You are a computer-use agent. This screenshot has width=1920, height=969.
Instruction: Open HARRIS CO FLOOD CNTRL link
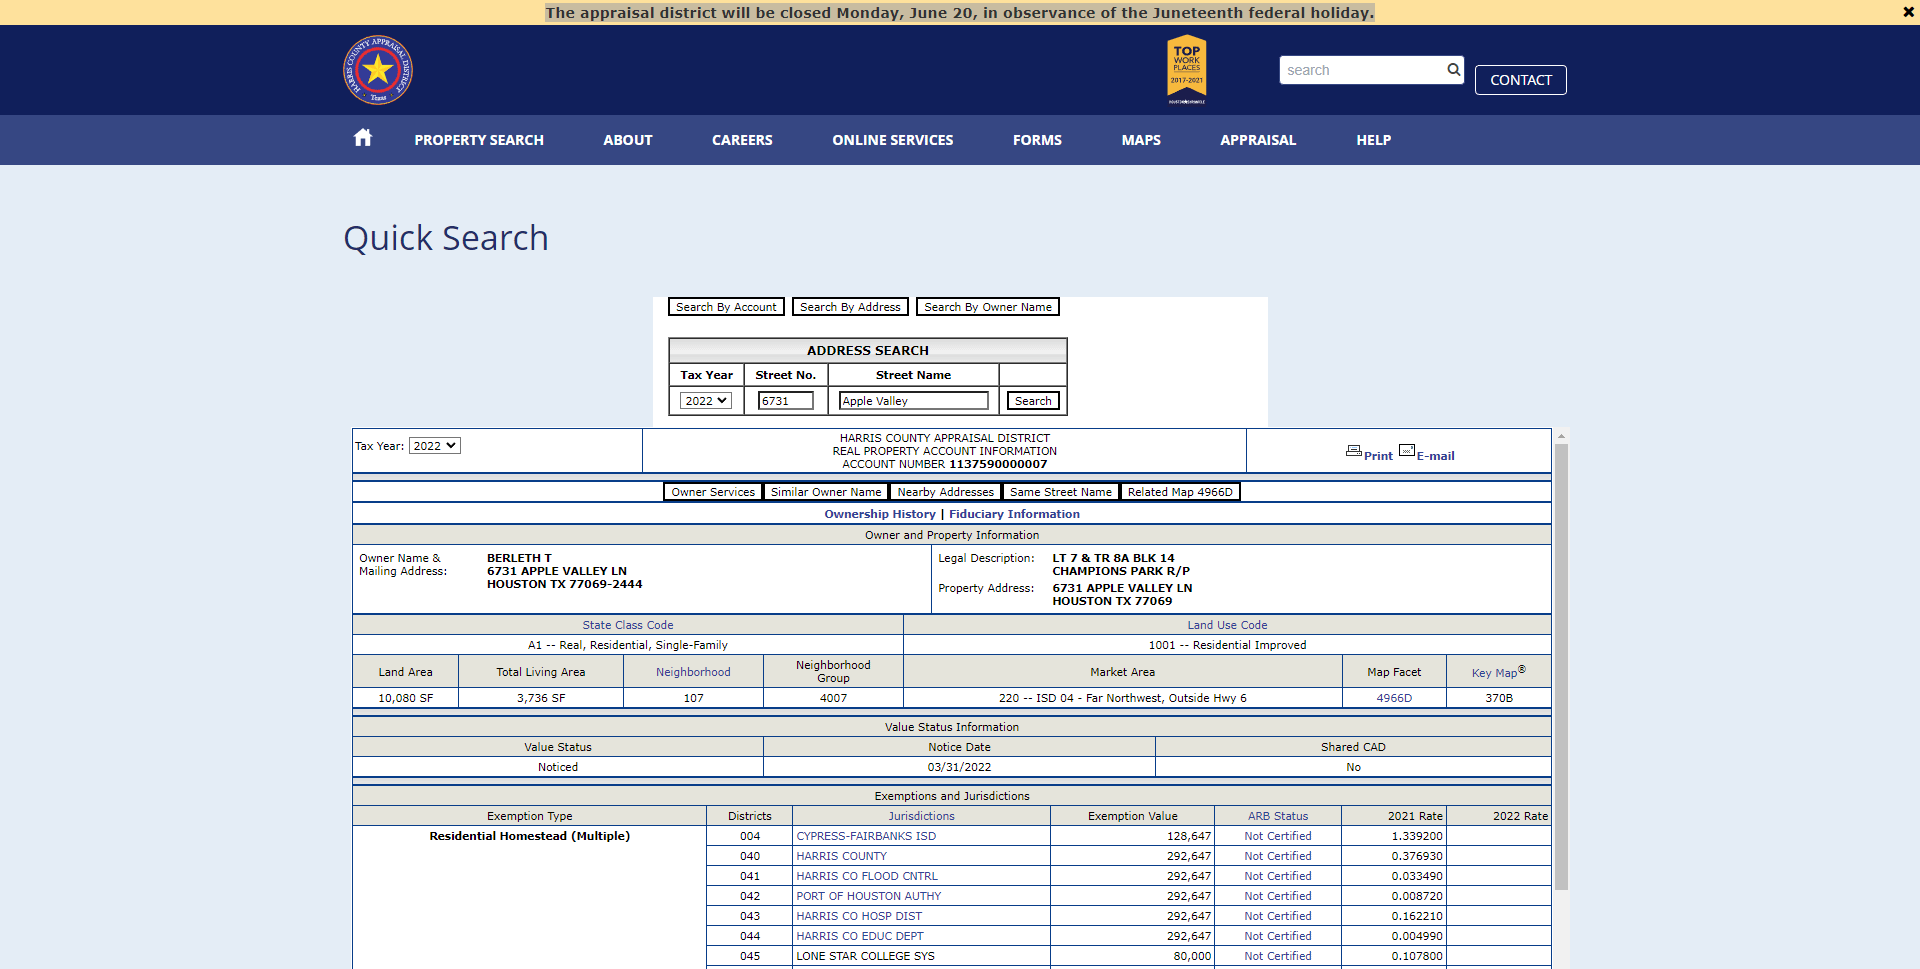pyautogui.click(x=867, y=876)
